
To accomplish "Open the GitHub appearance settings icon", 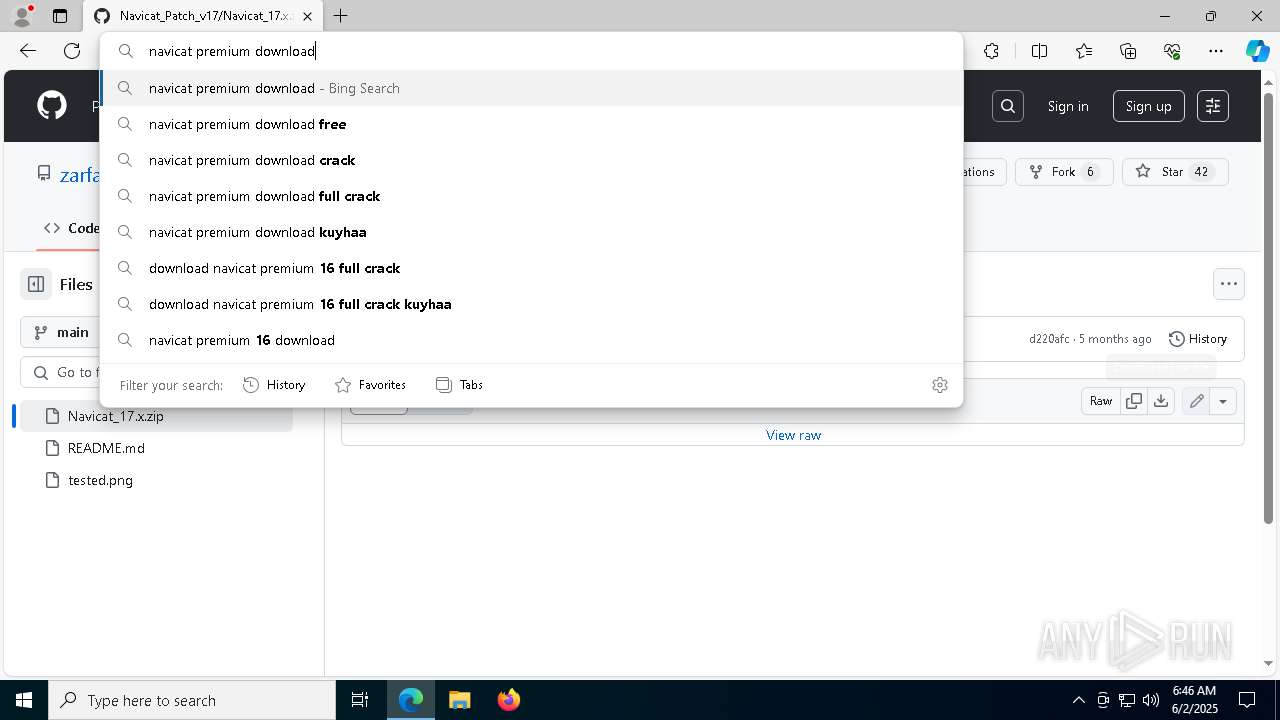I will tap(1213, 106).
